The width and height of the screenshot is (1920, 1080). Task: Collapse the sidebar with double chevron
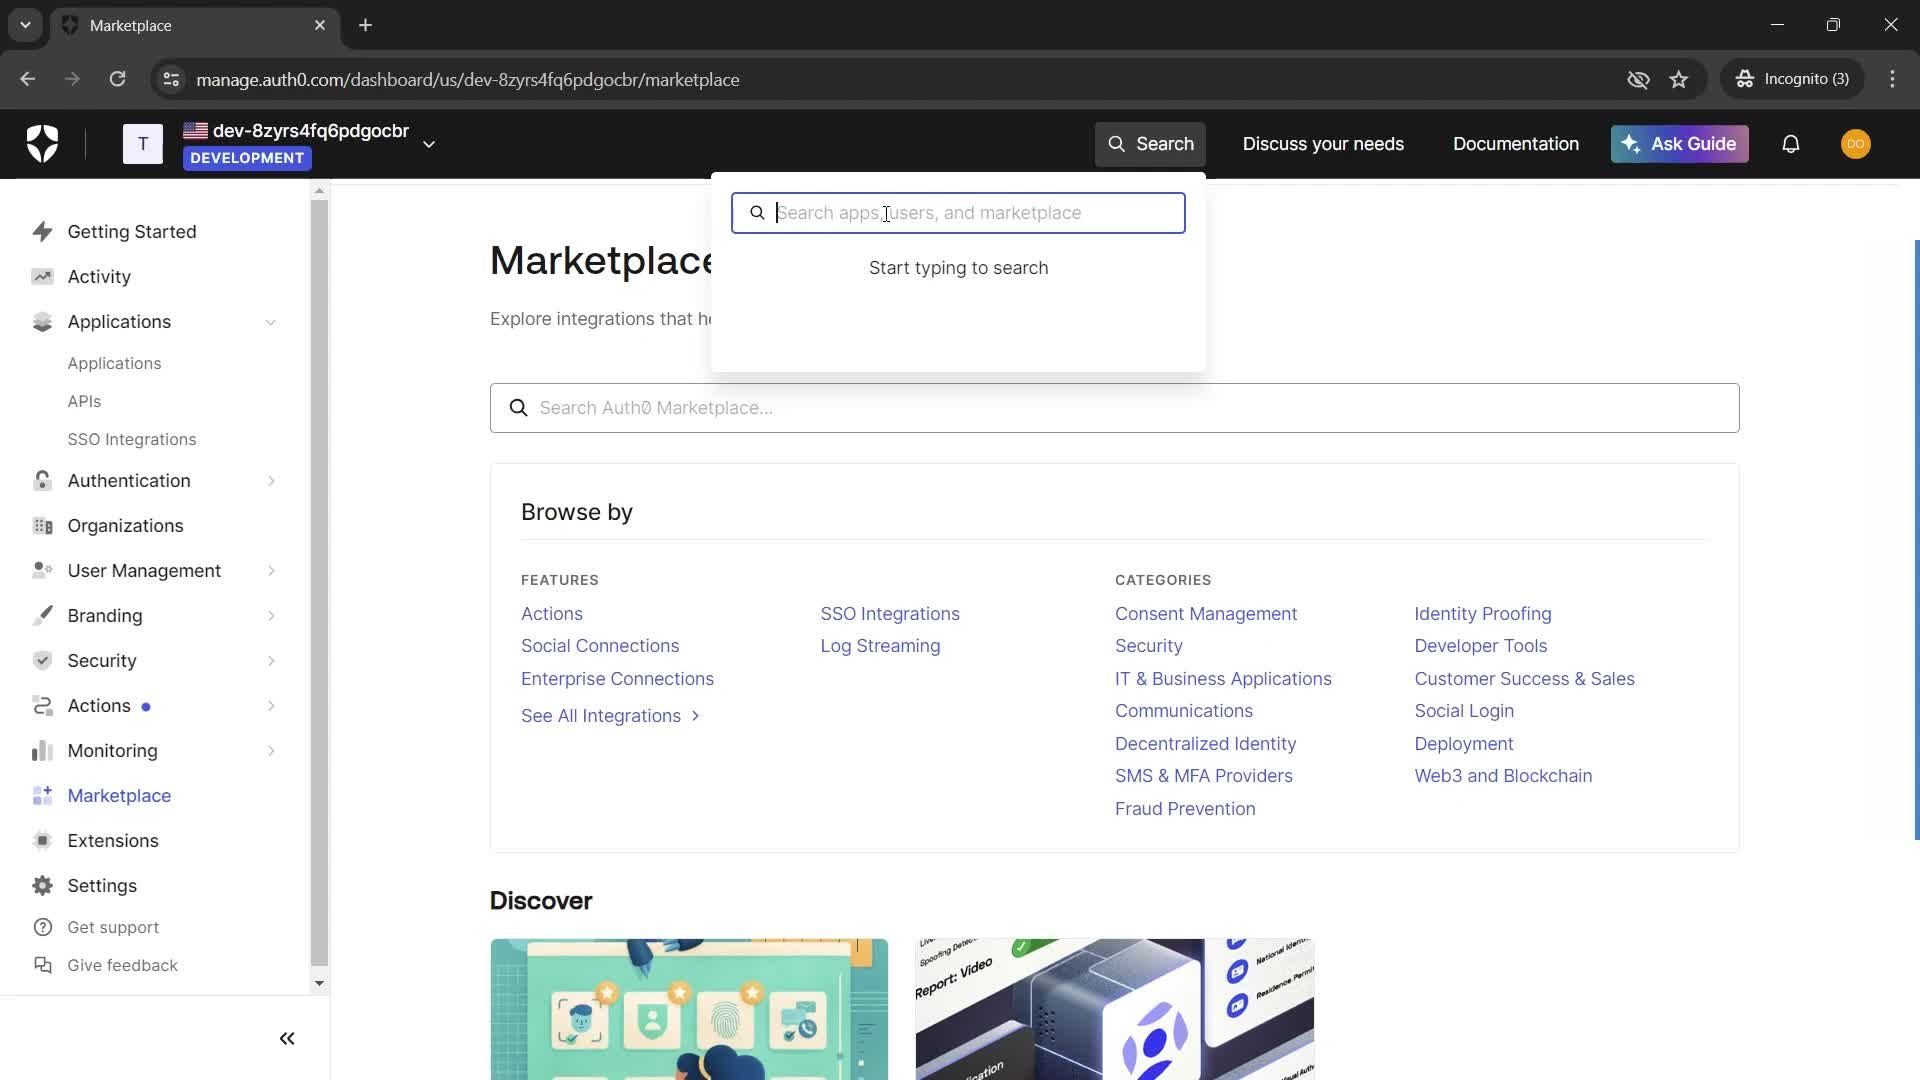287,1039
